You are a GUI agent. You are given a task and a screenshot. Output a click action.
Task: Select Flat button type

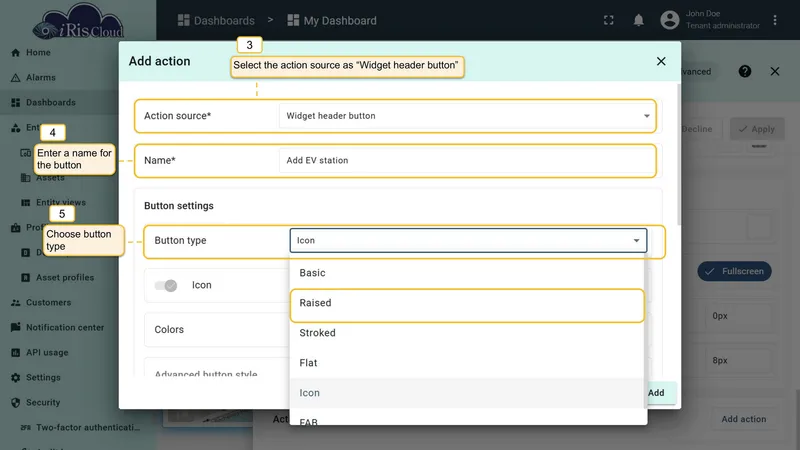click(467, 363)
